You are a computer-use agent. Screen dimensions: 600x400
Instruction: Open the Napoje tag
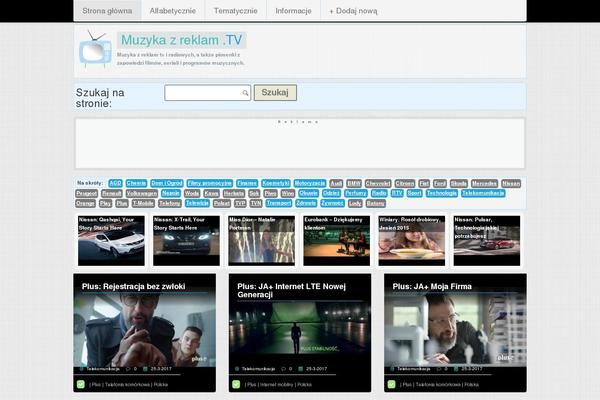(171, 193)
